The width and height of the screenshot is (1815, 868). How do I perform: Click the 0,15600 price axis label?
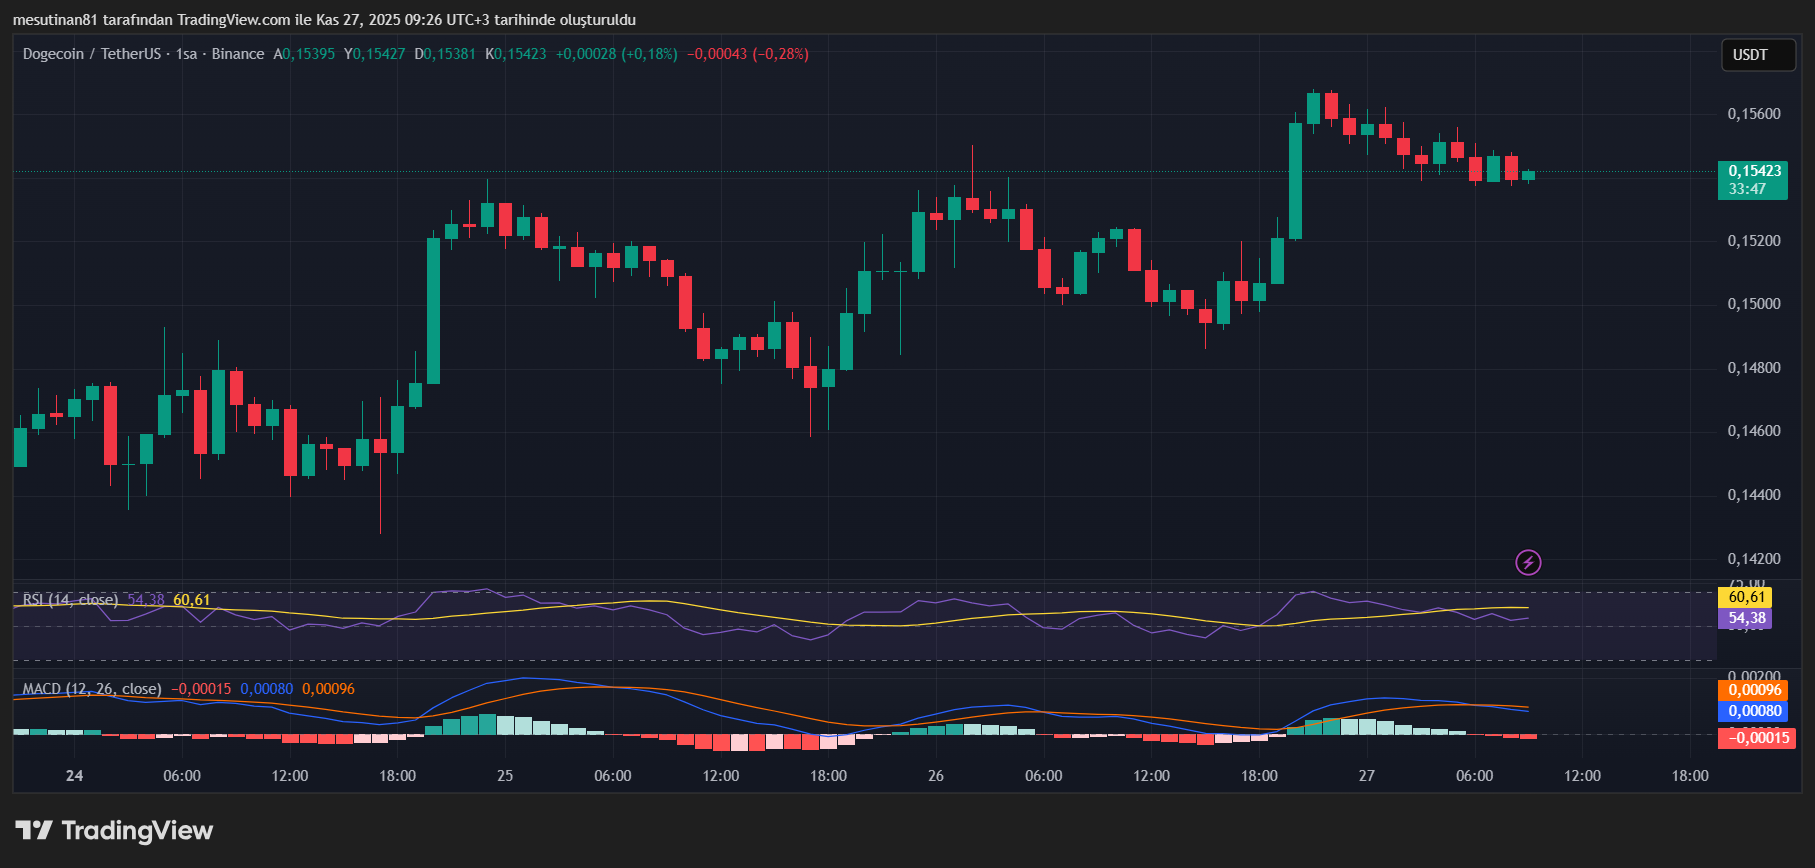(1753, 114)
